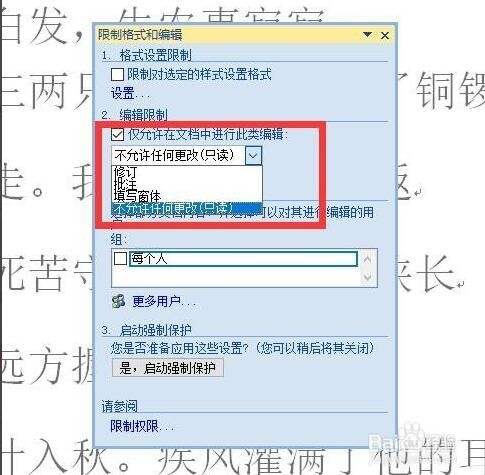Open the 限制权限... link

click(142, 426)
